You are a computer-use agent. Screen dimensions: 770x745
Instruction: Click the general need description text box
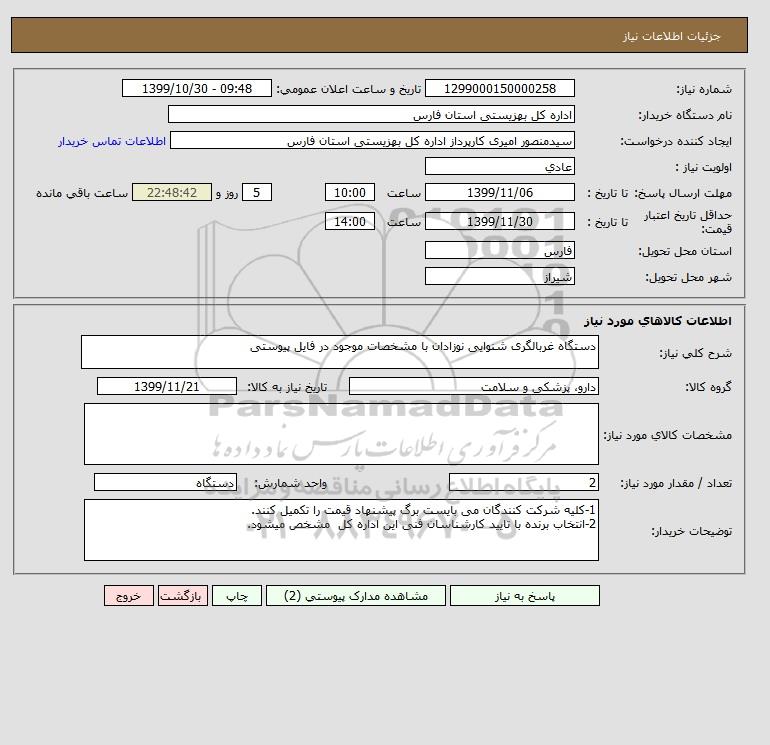click(340, 352)
